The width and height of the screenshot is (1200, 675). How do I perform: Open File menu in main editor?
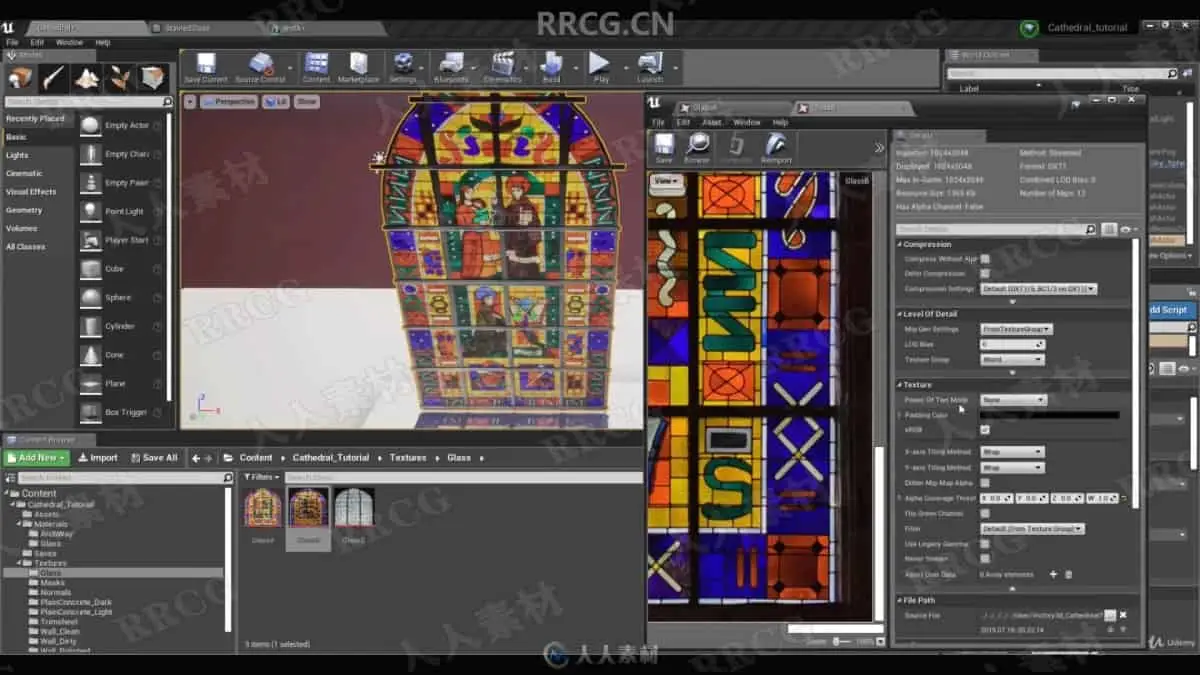[x=12, y=43]
